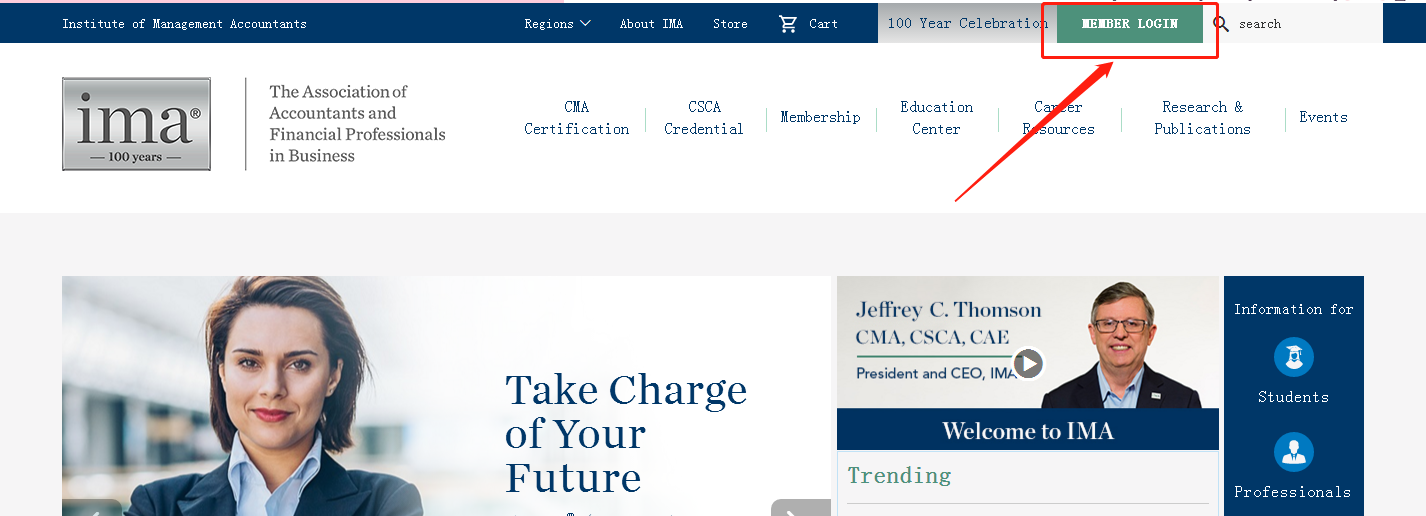Click the MEMBER LOGIN button
The height and width of the screenshot is (516, 1426).
pyautogui.click(x=1130, y=24)
